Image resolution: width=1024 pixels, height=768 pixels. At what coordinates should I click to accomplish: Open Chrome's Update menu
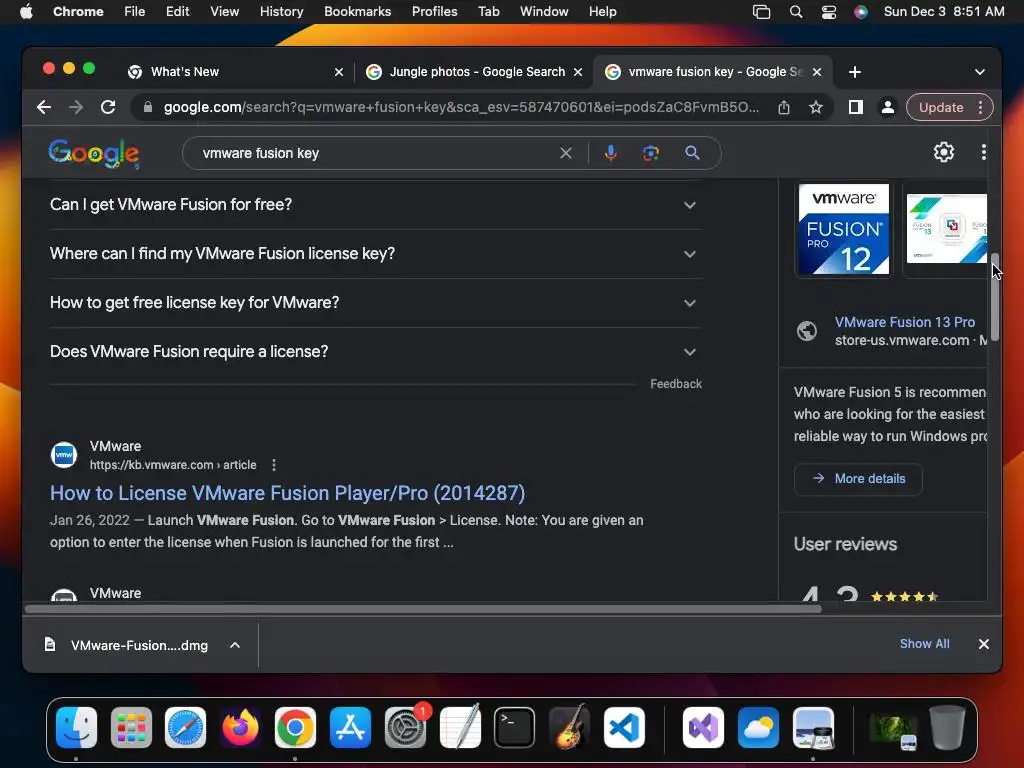point(950,107)
